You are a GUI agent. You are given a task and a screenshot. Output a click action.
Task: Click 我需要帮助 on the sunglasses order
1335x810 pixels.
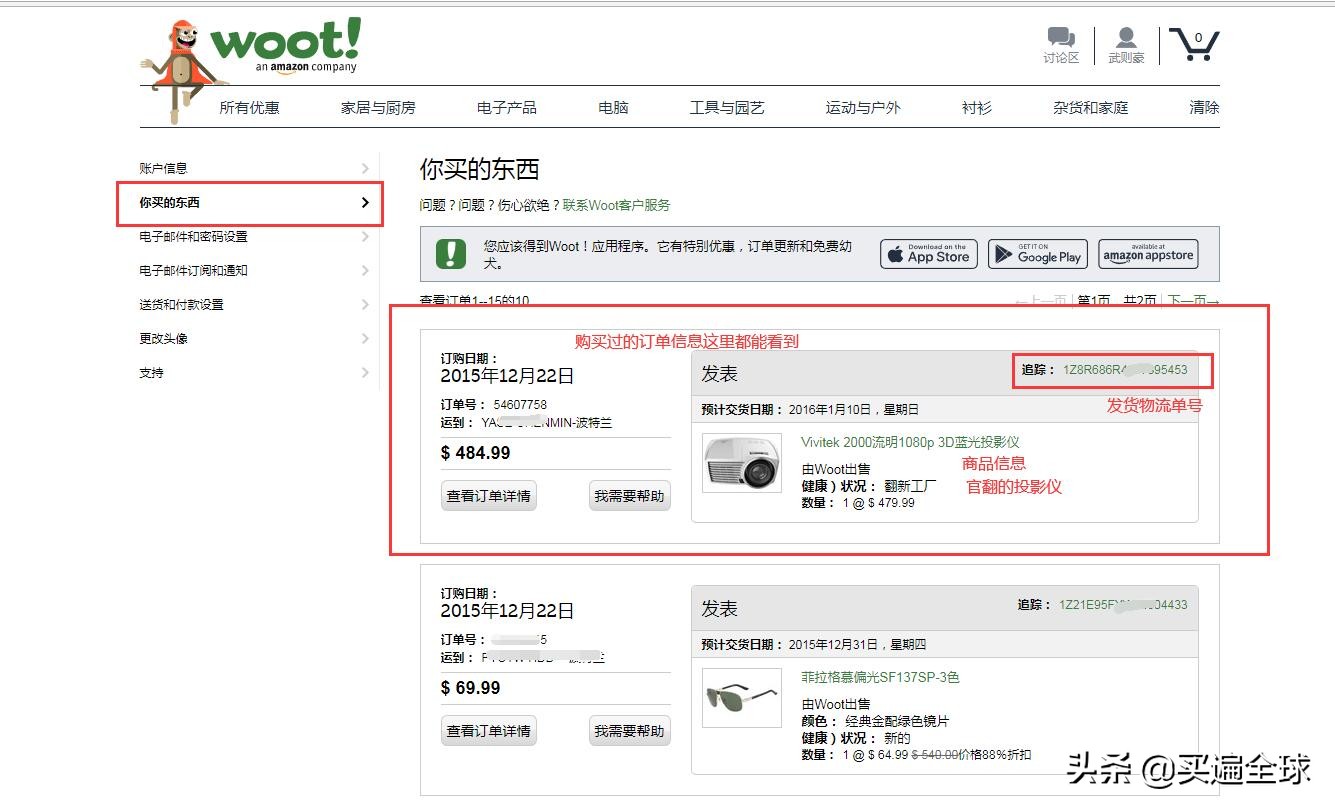tap(629, 730)
